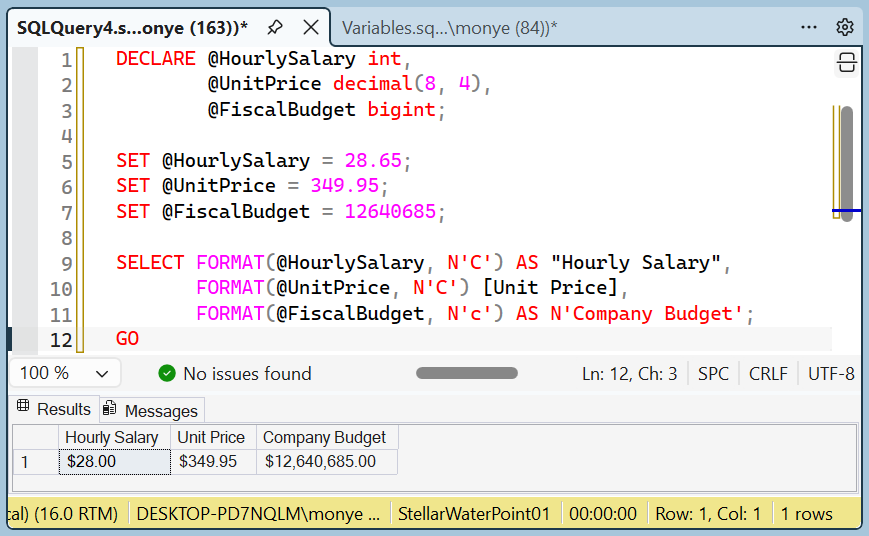Click the SPC indentation indicator
This screenshot has height=536, width=869.
[713, 374]
